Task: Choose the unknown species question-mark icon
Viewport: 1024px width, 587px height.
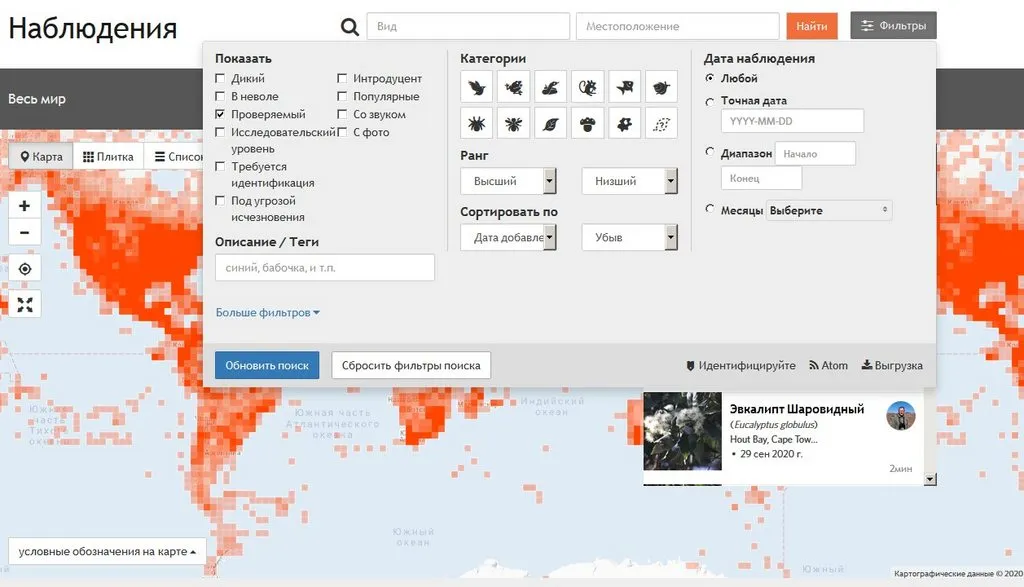Action: [x=661, y=124]
